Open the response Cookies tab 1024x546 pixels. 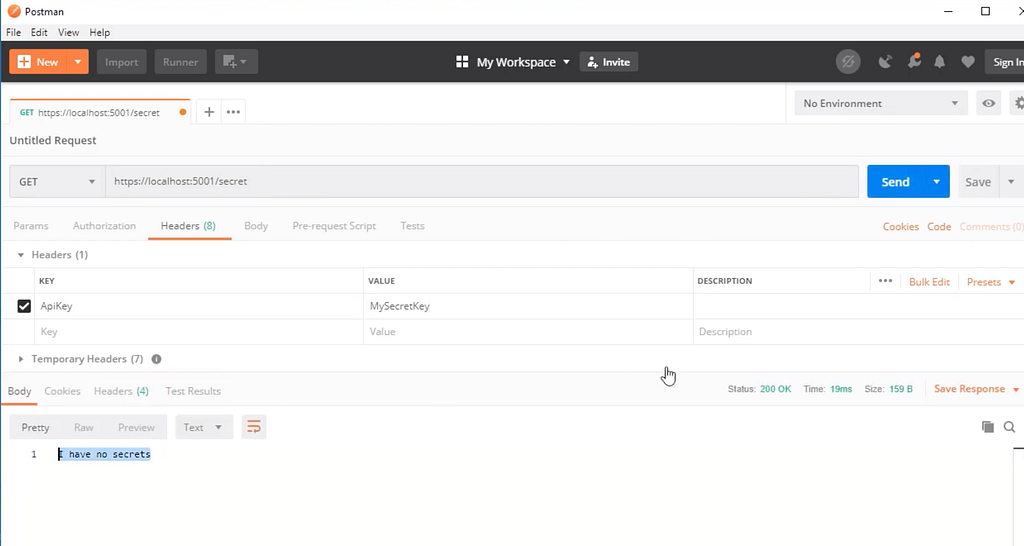coord(62,391)
